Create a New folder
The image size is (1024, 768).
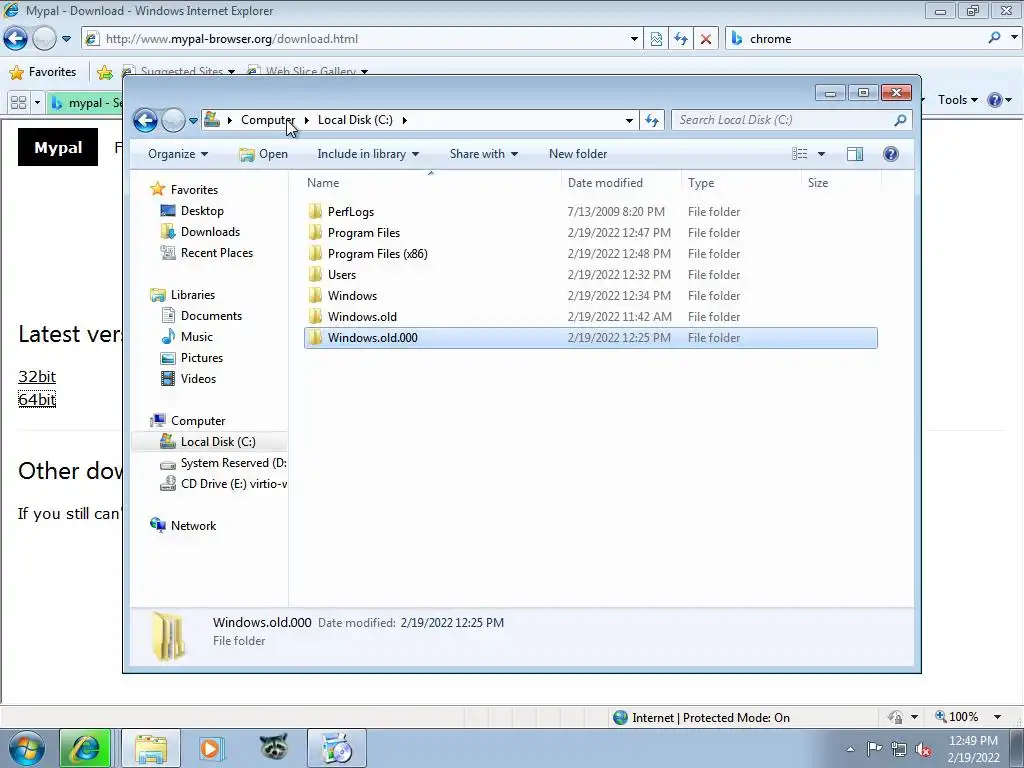[578, 154]
